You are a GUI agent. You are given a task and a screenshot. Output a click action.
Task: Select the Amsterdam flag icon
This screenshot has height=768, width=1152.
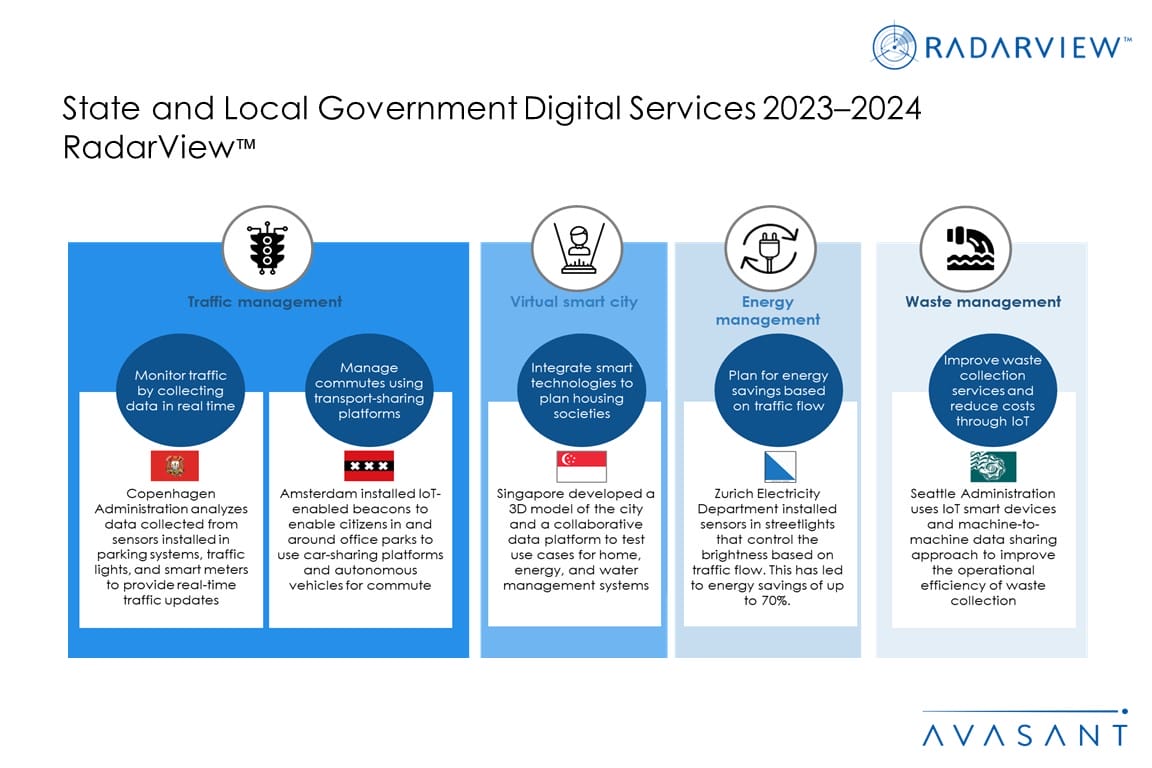(369, 466)
